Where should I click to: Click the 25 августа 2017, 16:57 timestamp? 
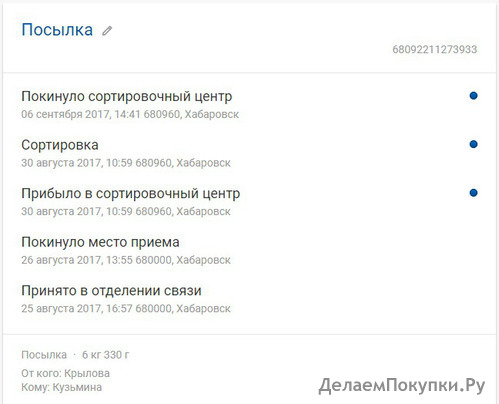tap(77, 309)
